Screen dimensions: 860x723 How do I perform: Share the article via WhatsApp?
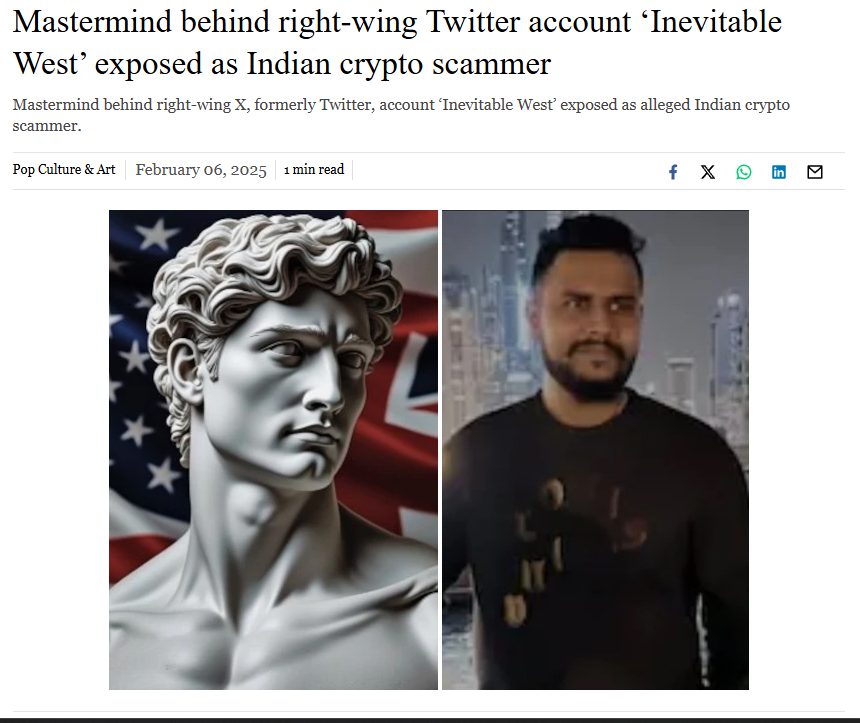pos(744,172)
